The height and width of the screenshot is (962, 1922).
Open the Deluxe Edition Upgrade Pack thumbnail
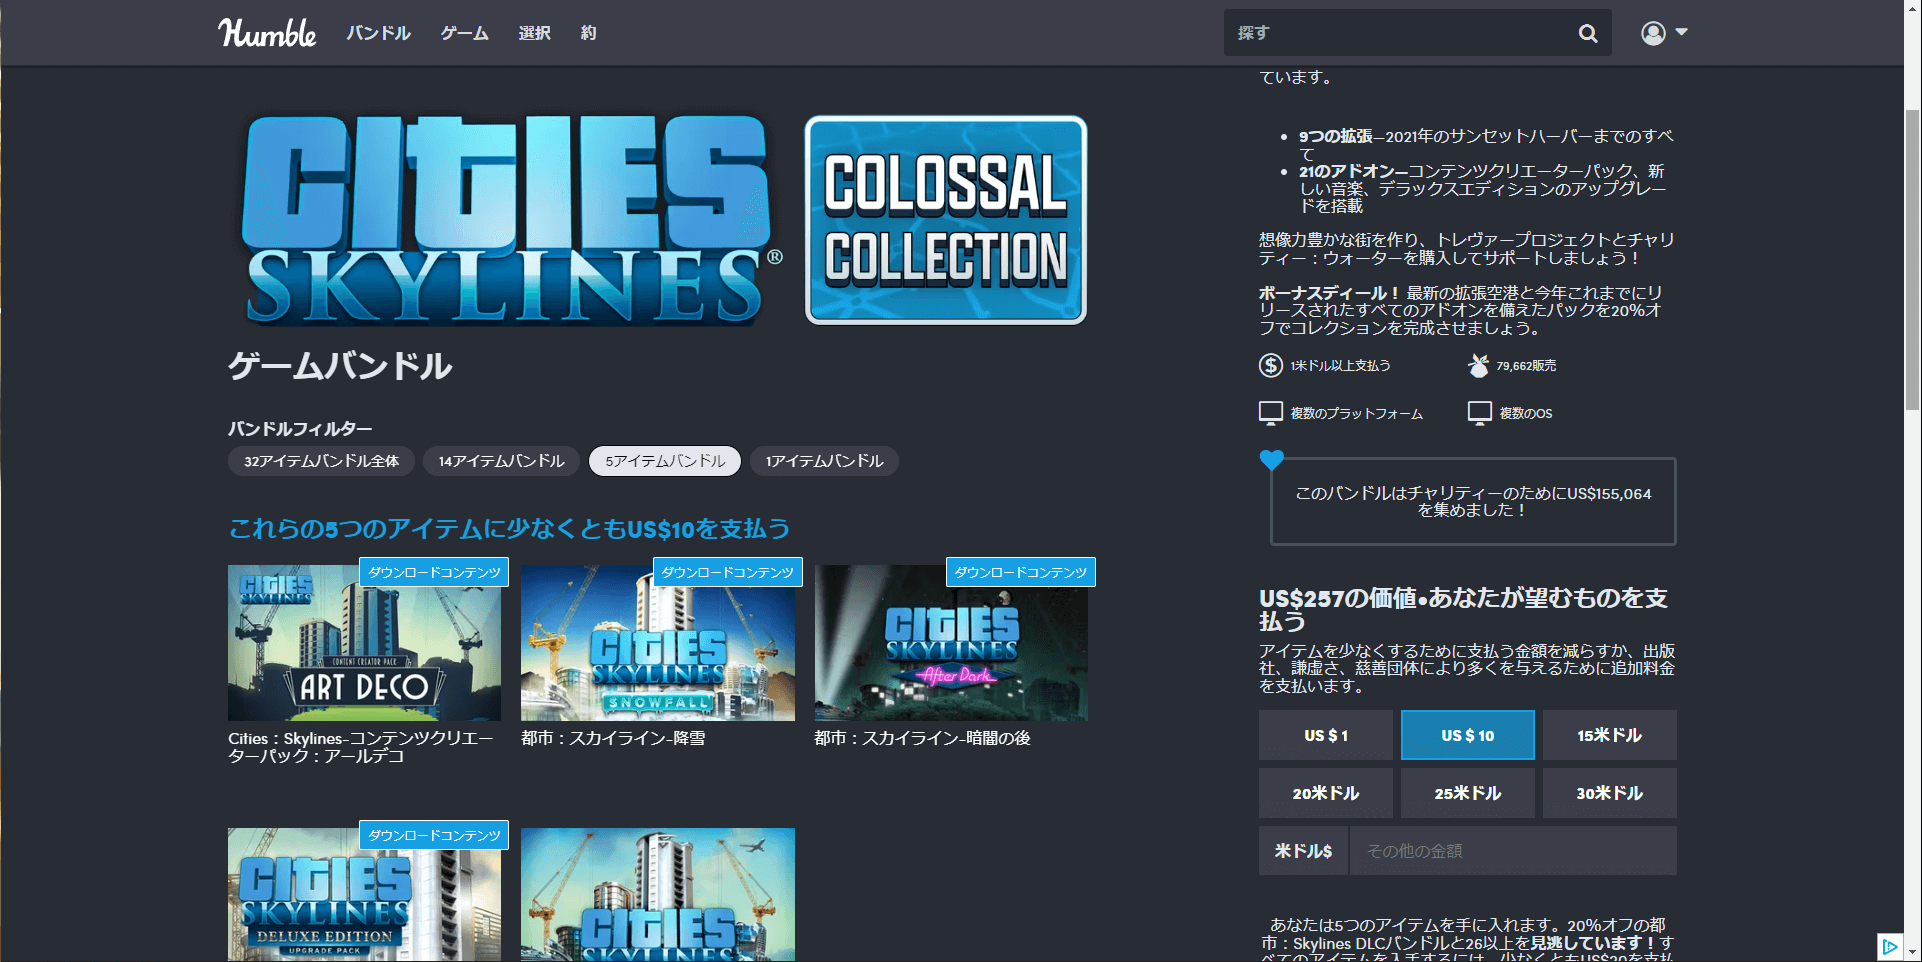pos(364,894)
